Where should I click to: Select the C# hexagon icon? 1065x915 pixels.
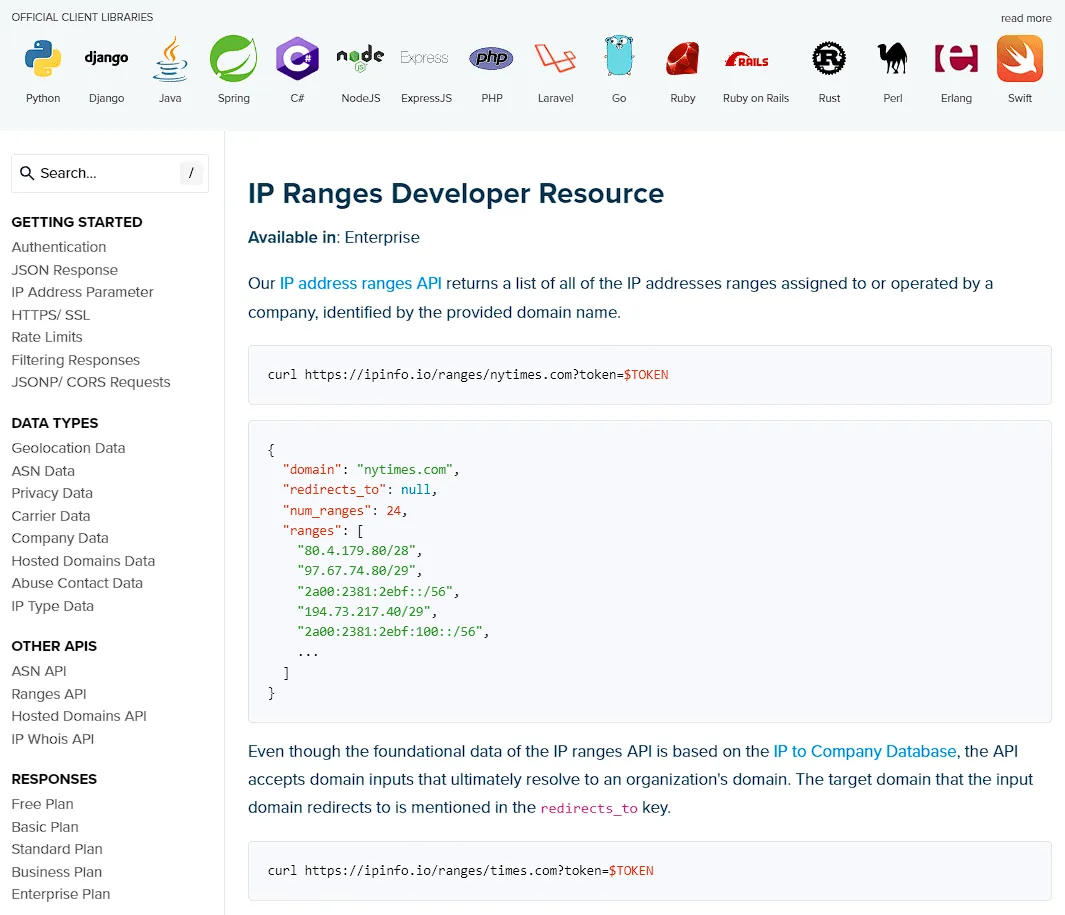click(297, 58)
